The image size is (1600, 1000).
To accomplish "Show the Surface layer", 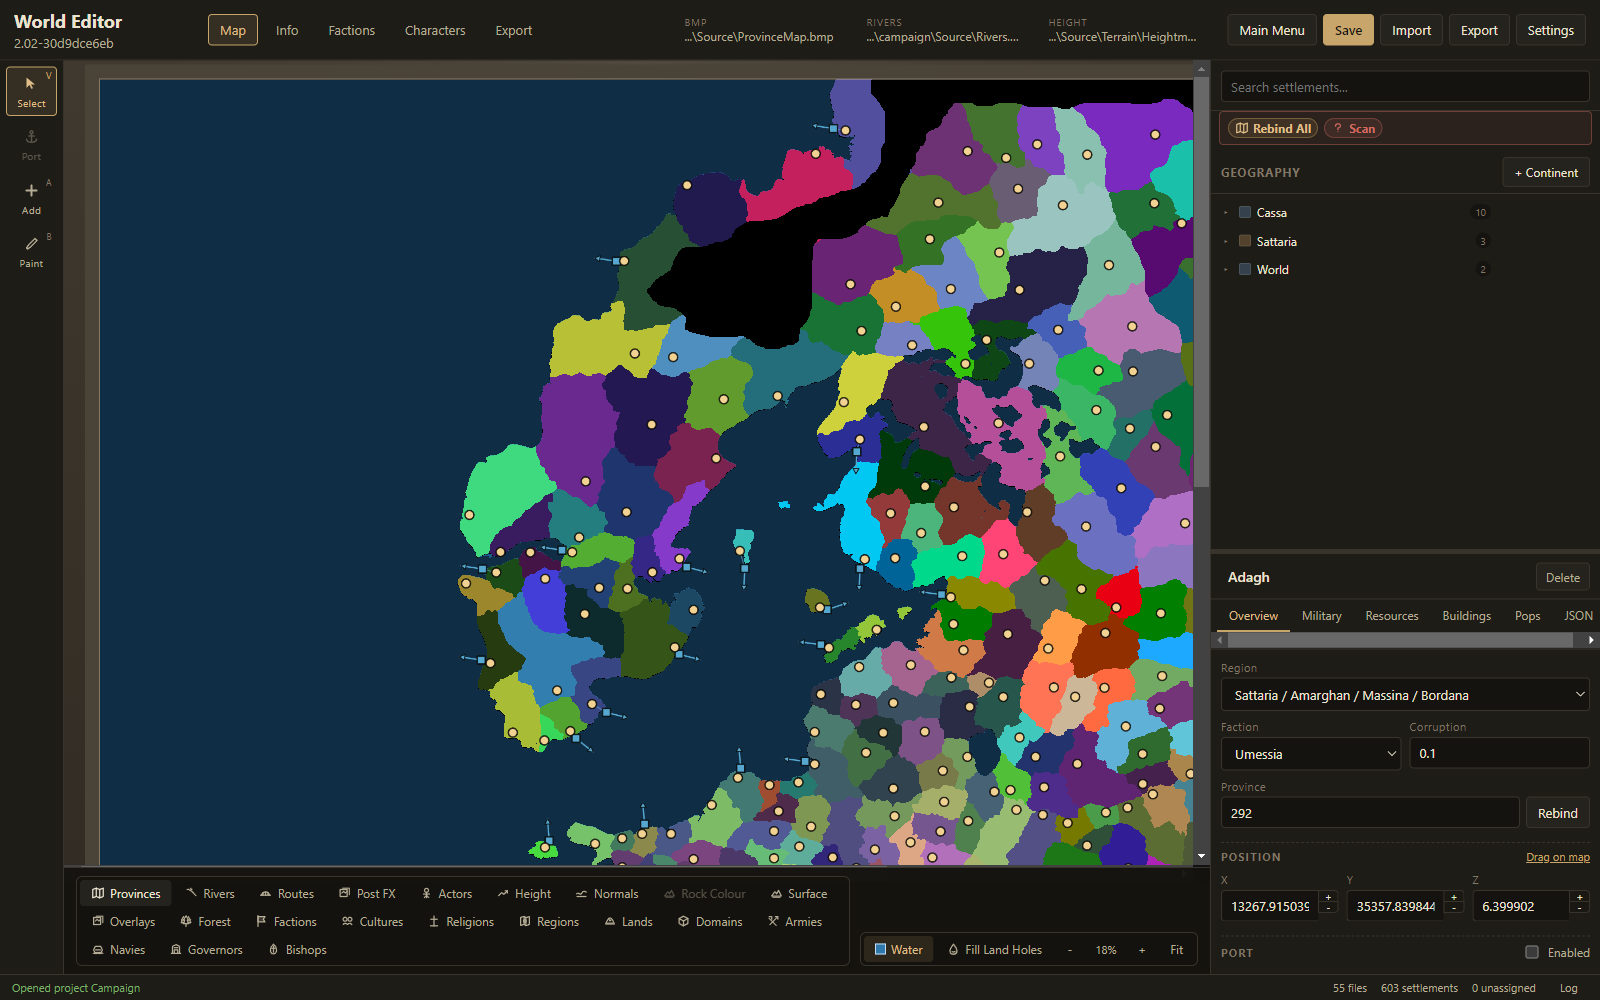I will [x=798, y=893].
